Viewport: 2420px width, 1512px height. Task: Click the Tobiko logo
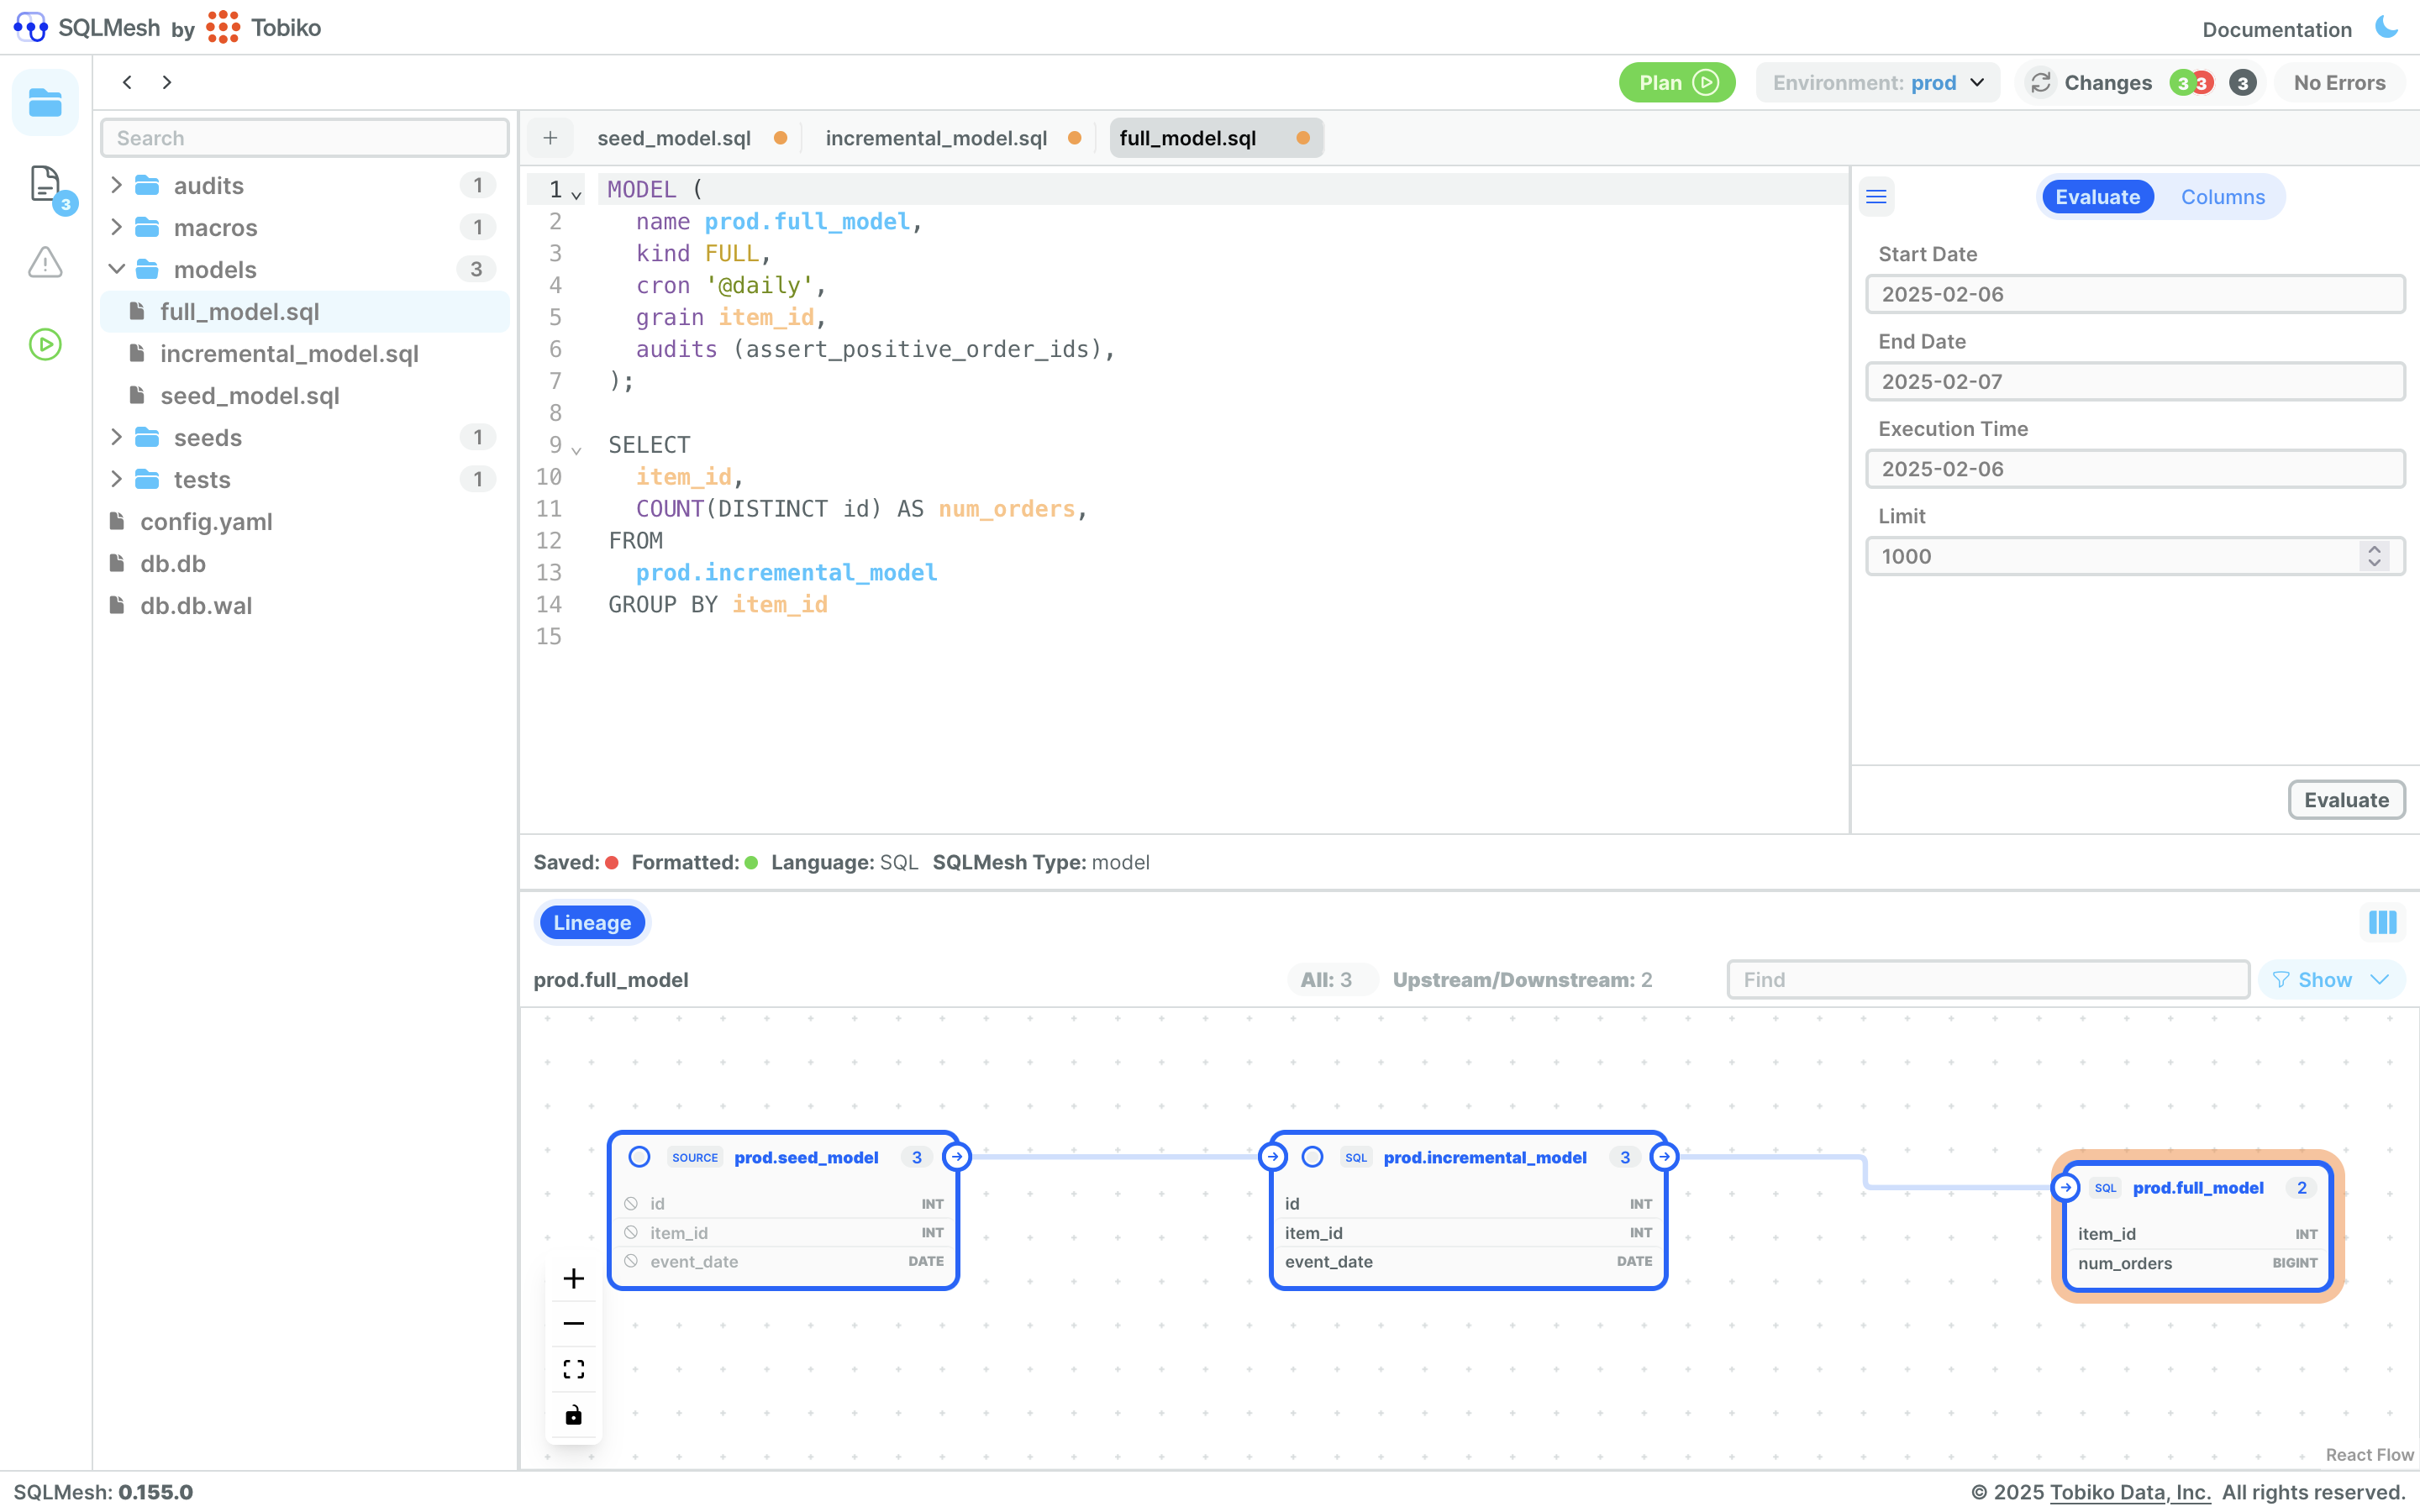[264, 27]
